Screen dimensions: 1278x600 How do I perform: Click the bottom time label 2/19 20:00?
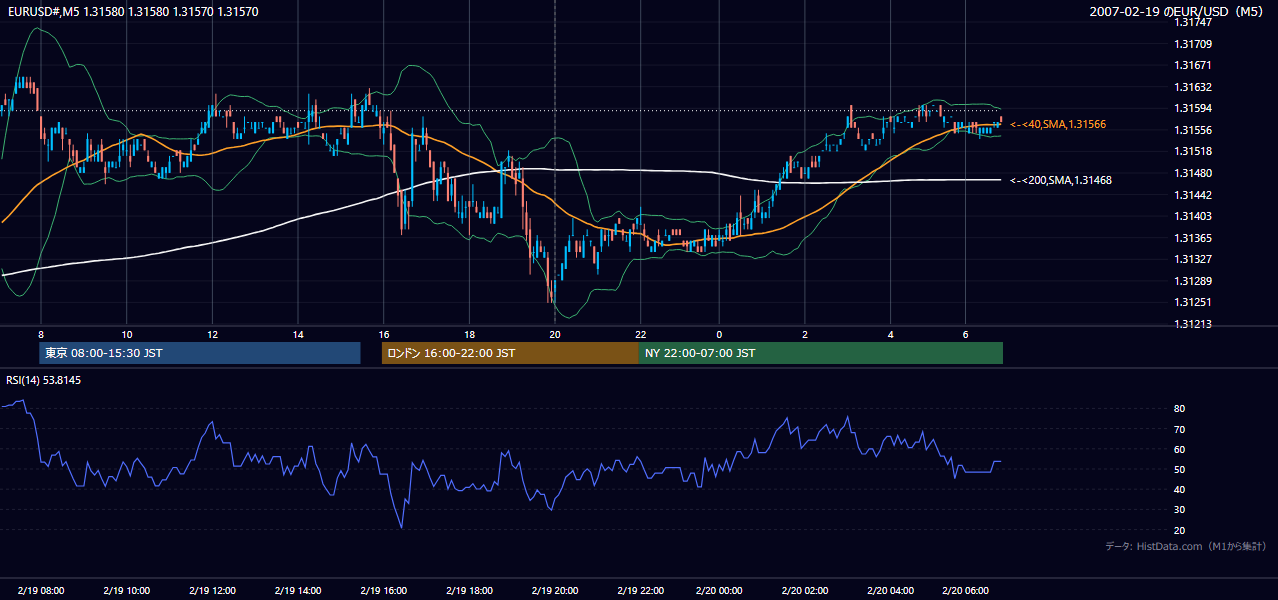click(x=555, y=591)
